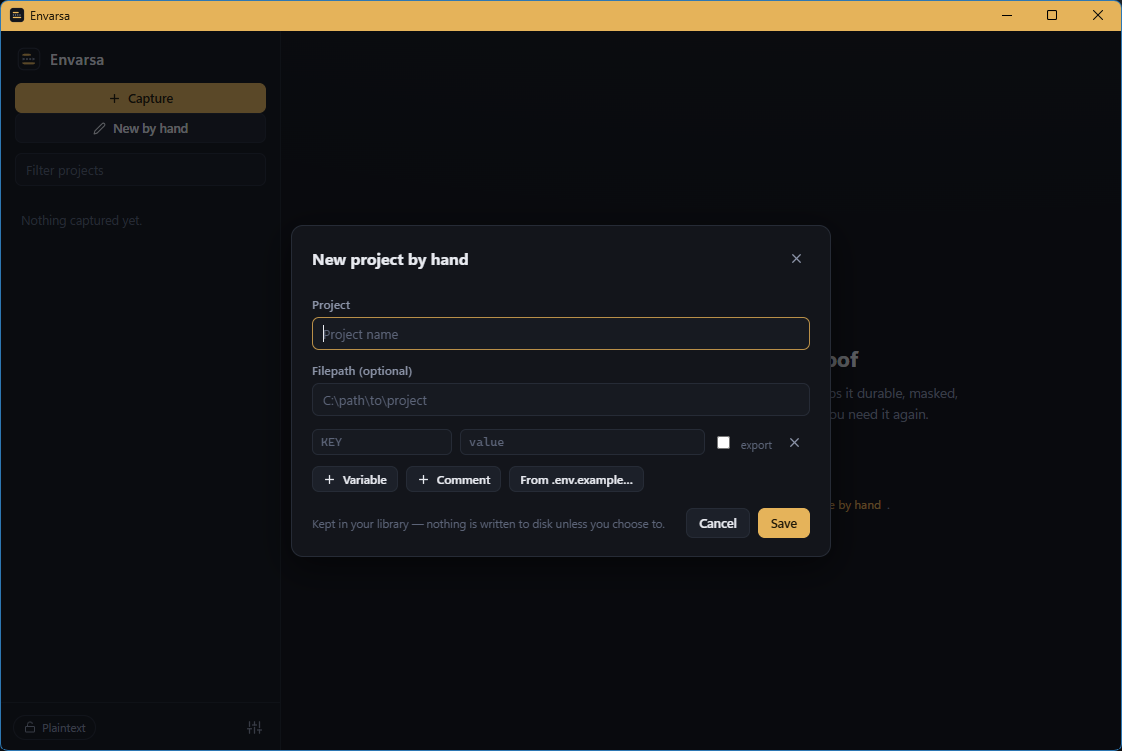Click the Filepath optional input
Viewport: 1122px width, 751px height.
tap(560, 400)
